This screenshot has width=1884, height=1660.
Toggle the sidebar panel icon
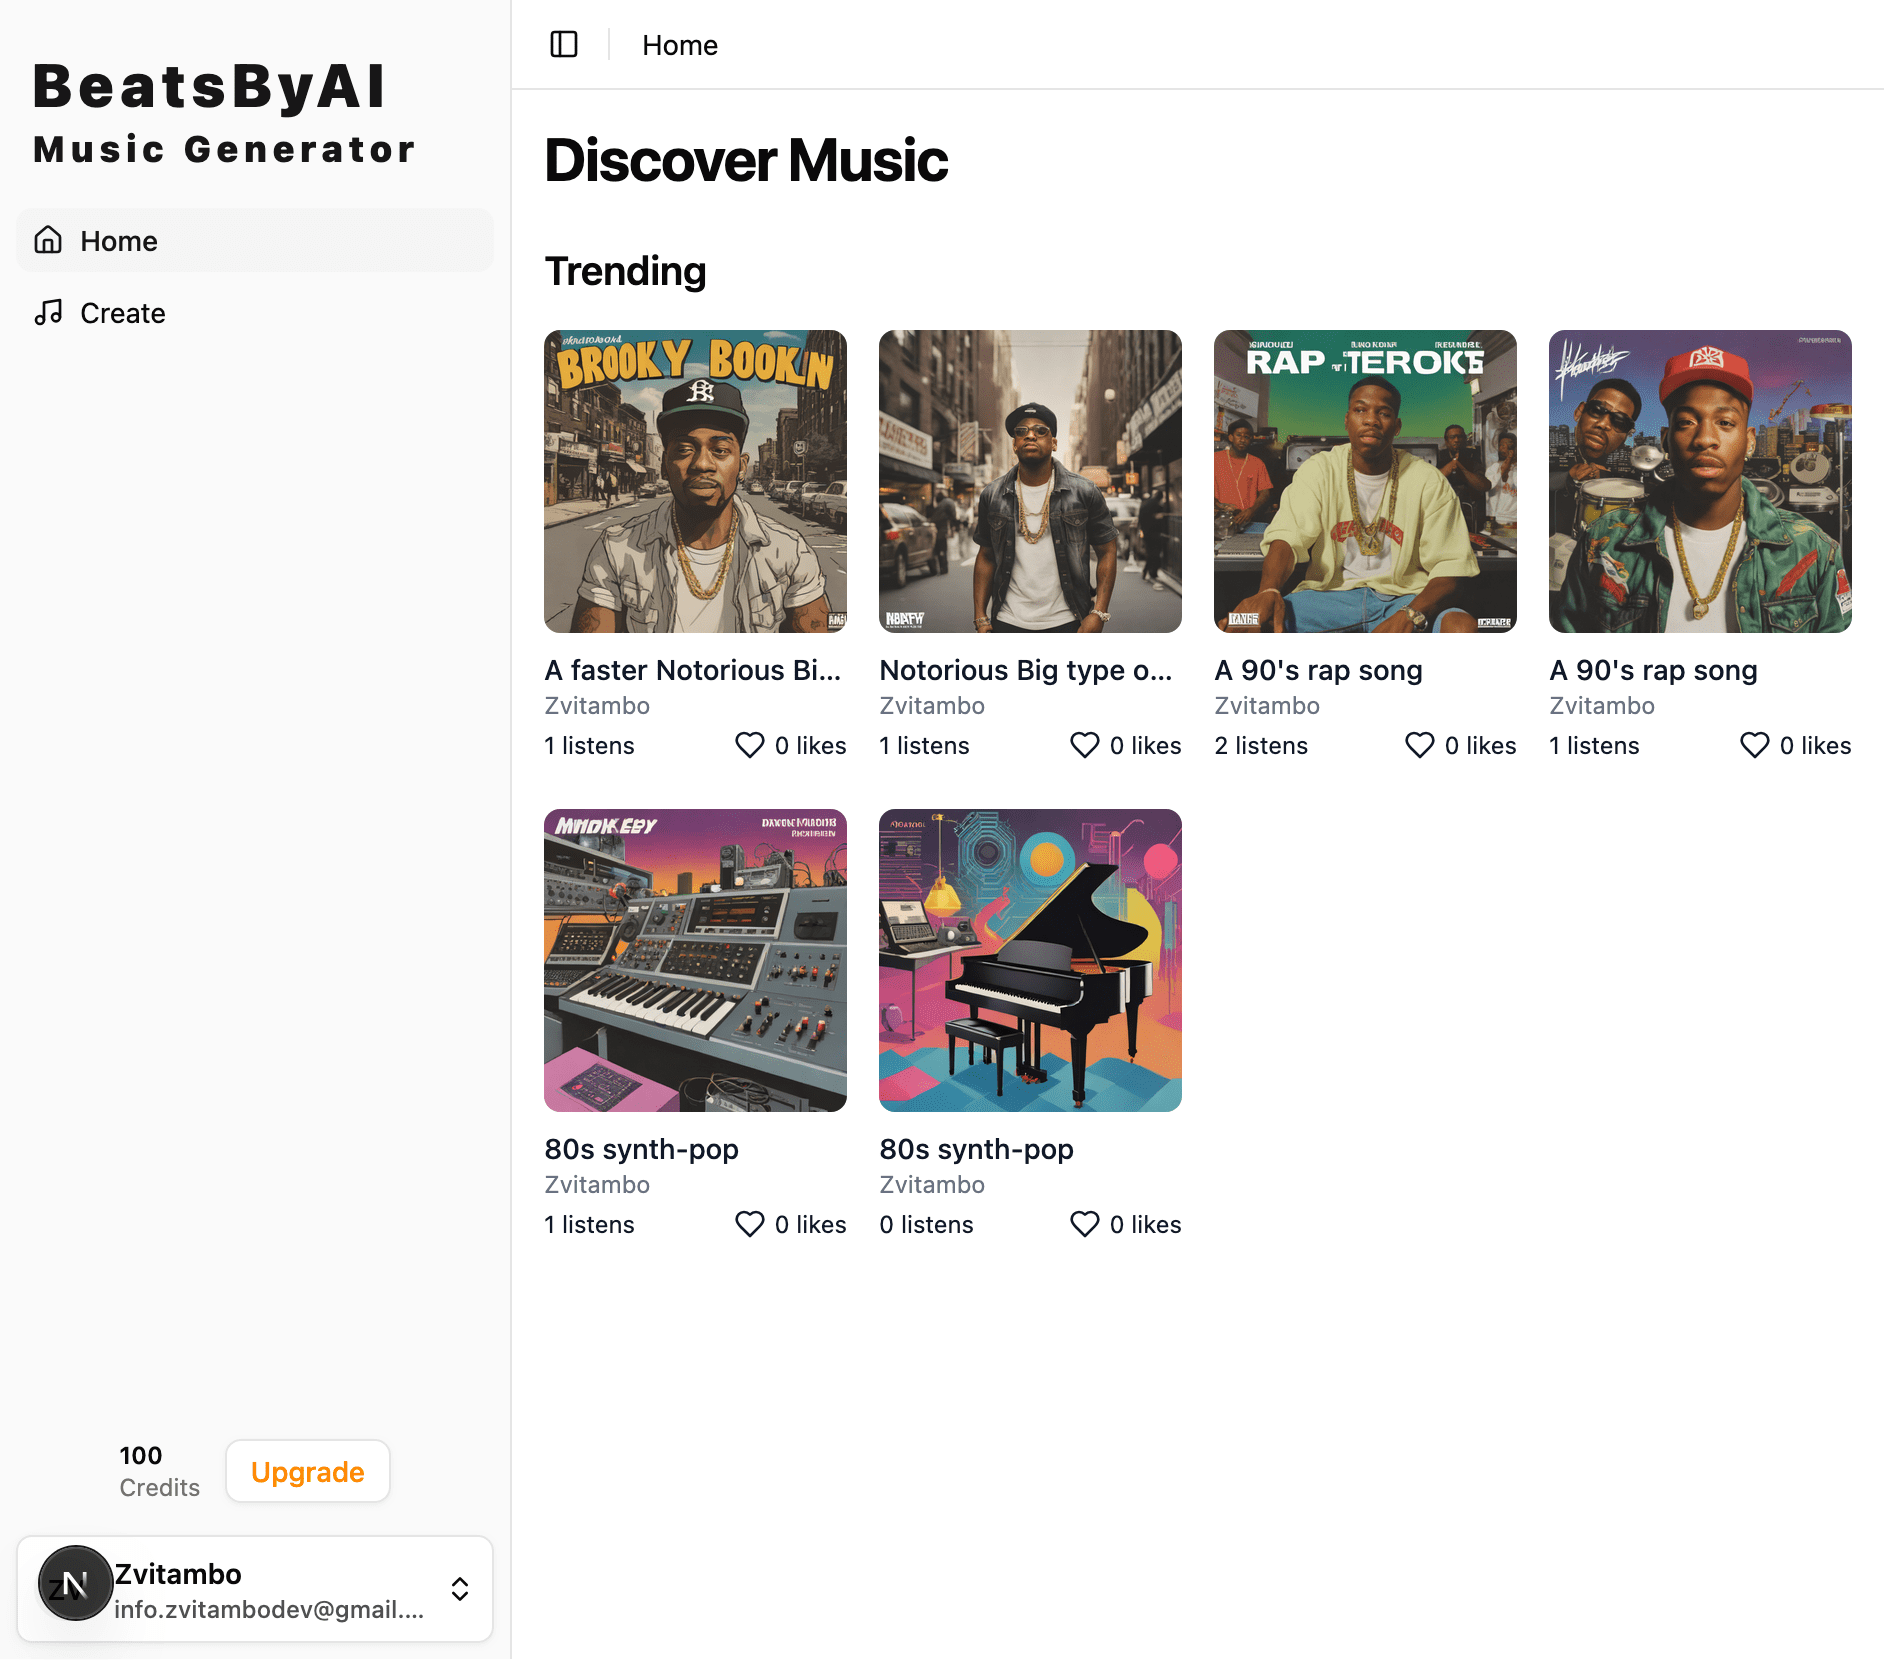click(564, 45)
